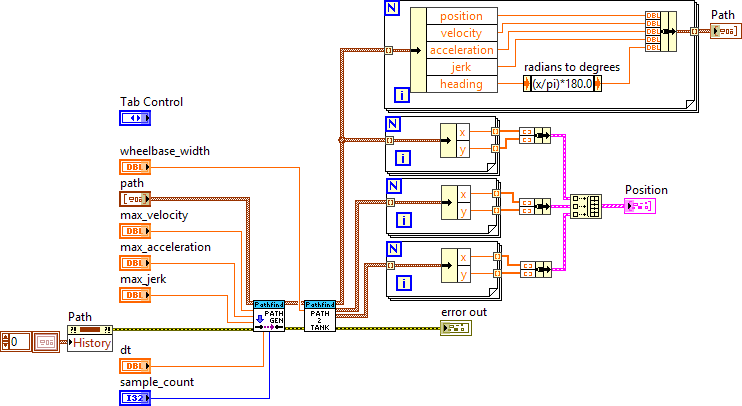This screenshot has width=742, height=406.
Task: Select the dt DBL terminal
Action: 135,367
